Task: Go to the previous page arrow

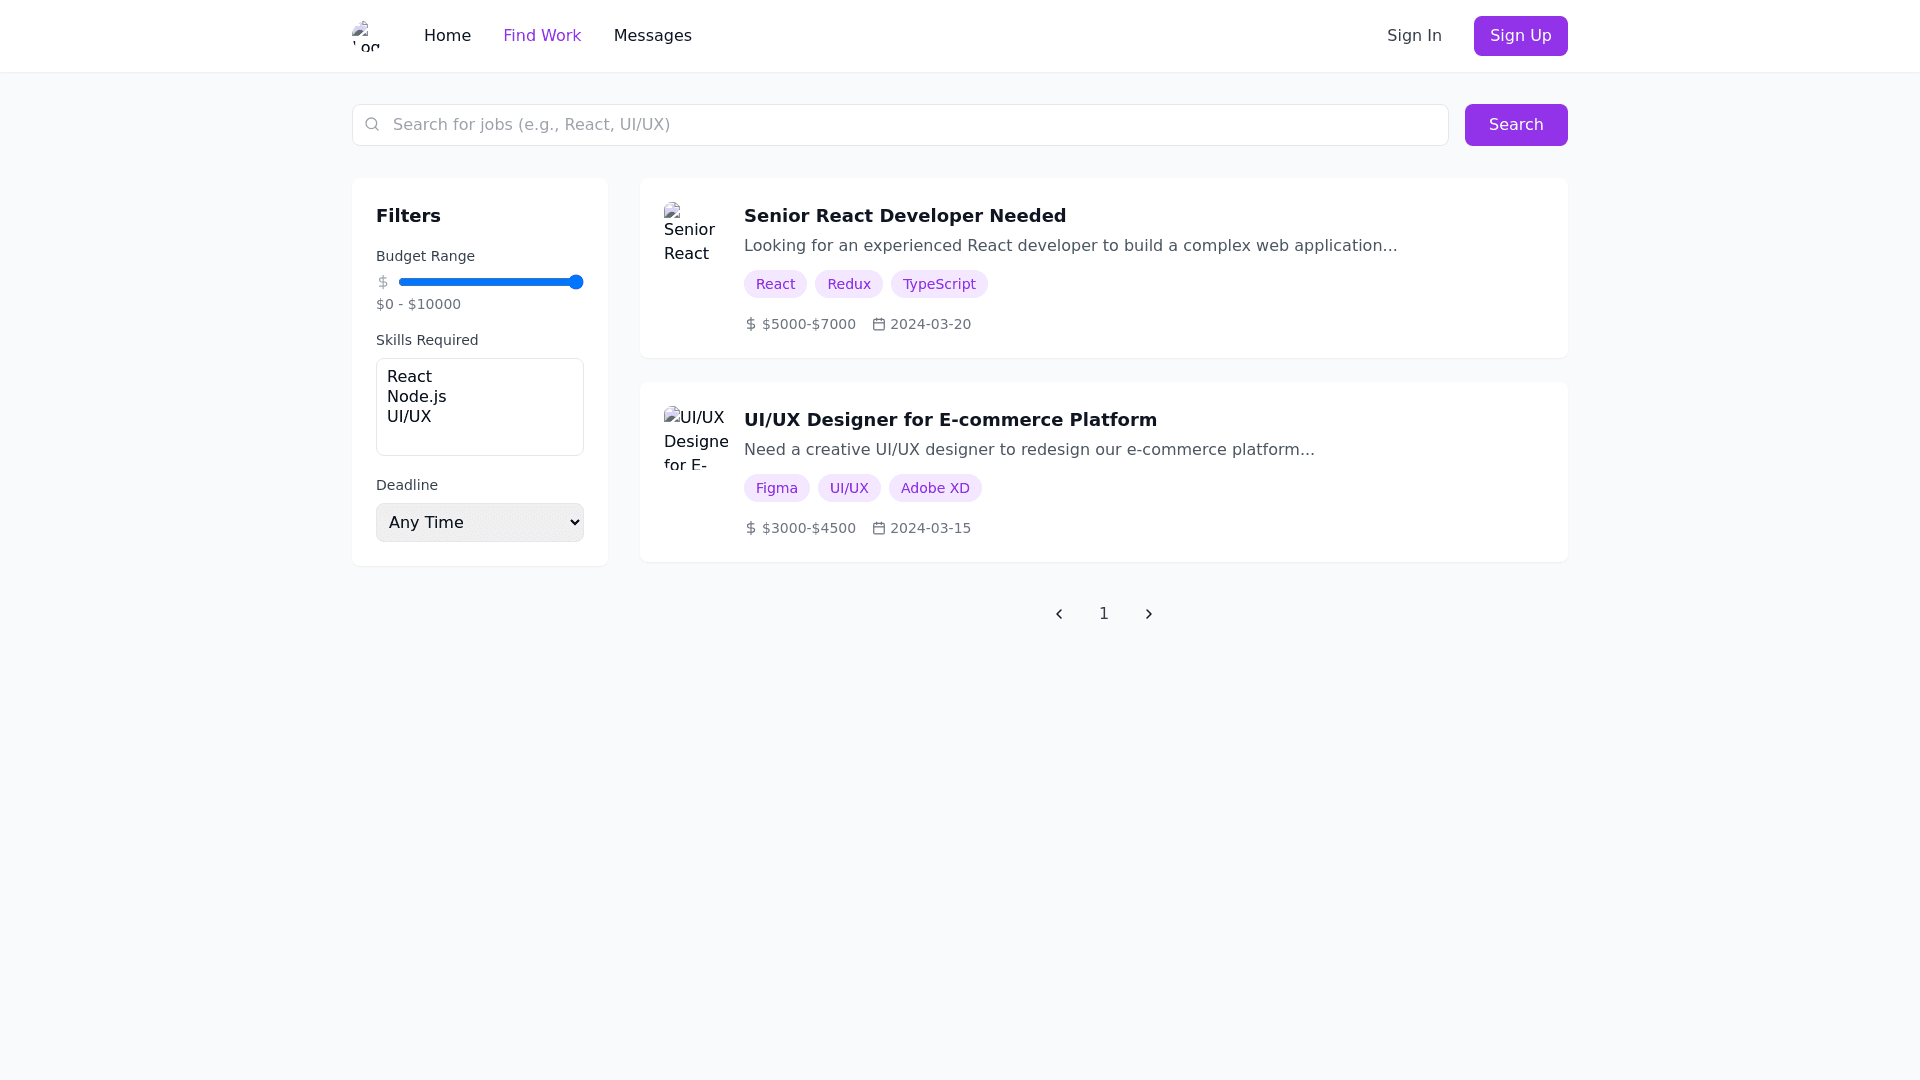Action: (x=1059, y=614)
